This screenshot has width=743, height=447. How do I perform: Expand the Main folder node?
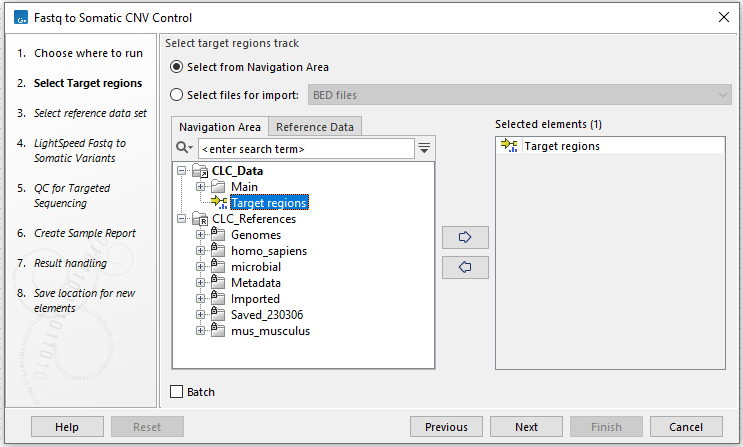tap(200, 187)
